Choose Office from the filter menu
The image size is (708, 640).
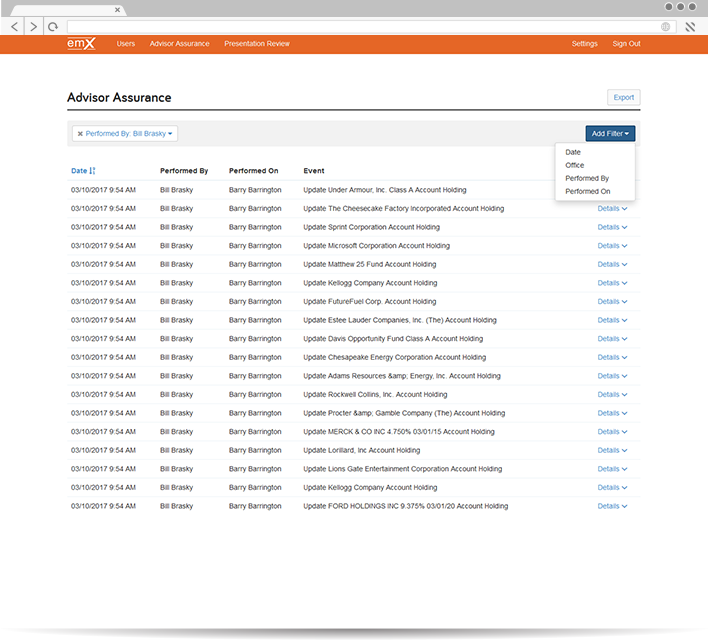574,165
